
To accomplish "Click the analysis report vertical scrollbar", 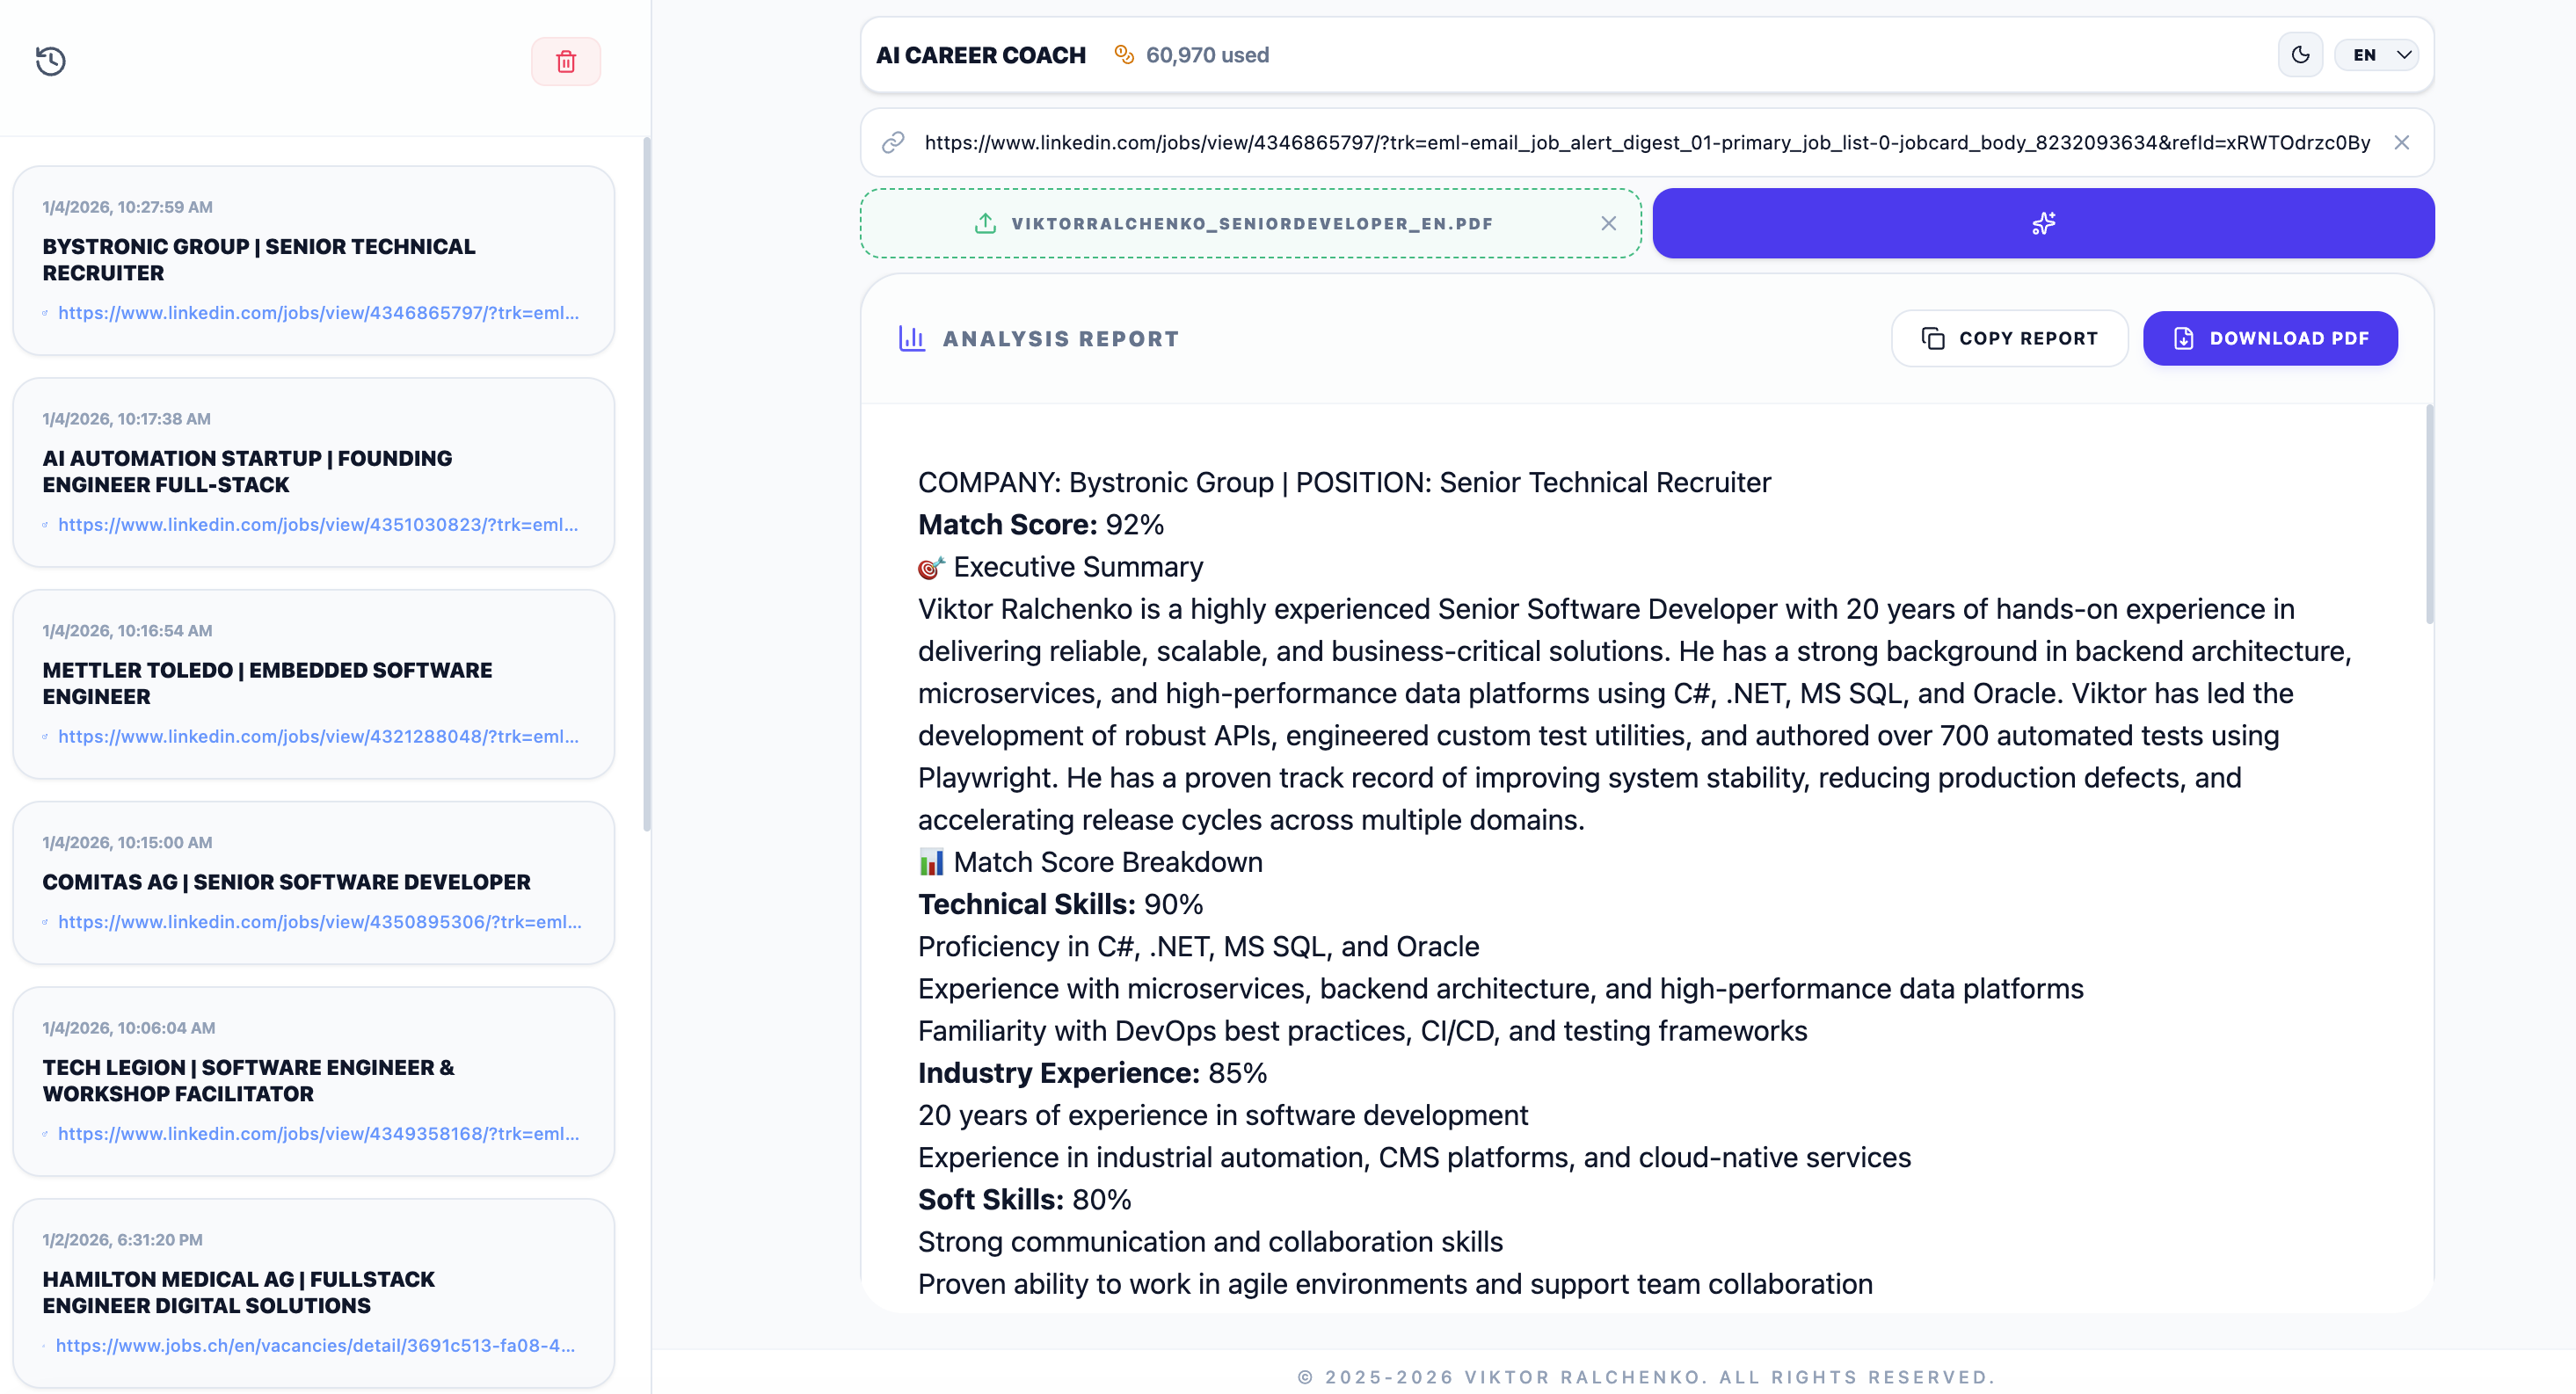I will (2429, 515).
